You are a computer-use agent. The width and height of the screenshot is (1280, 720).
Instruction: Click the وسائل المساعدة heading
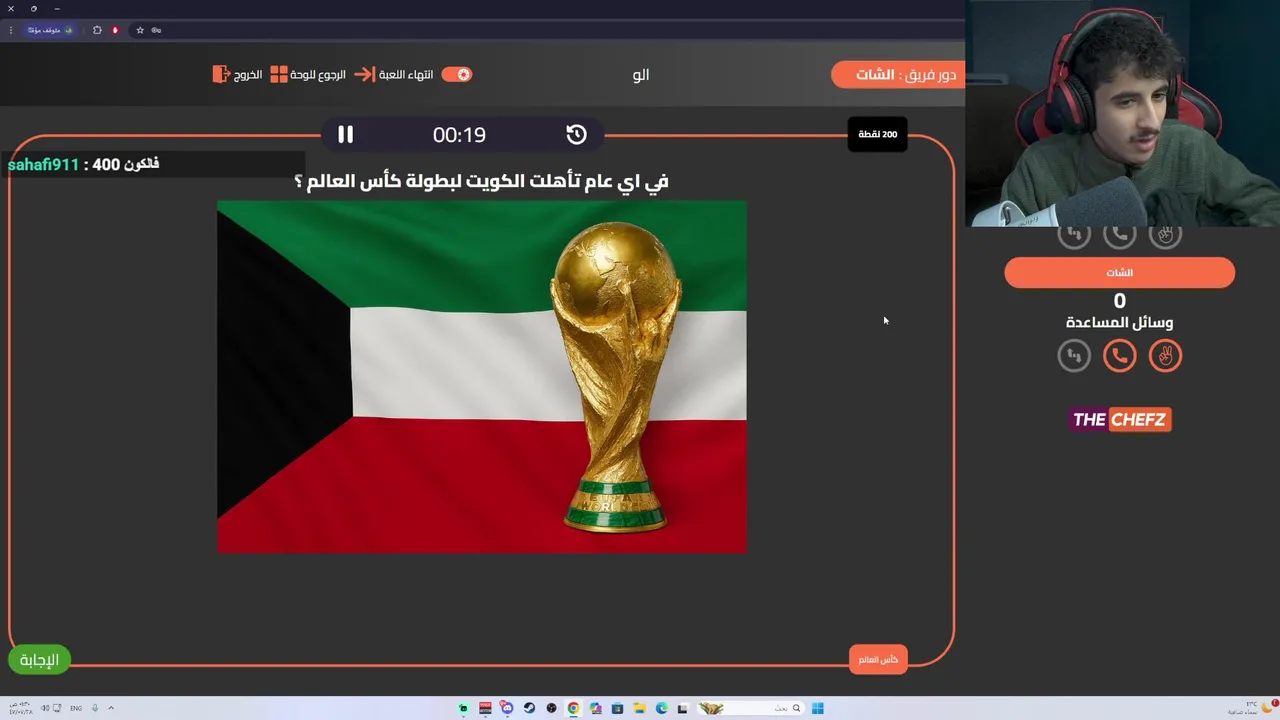click(1119, 322)
